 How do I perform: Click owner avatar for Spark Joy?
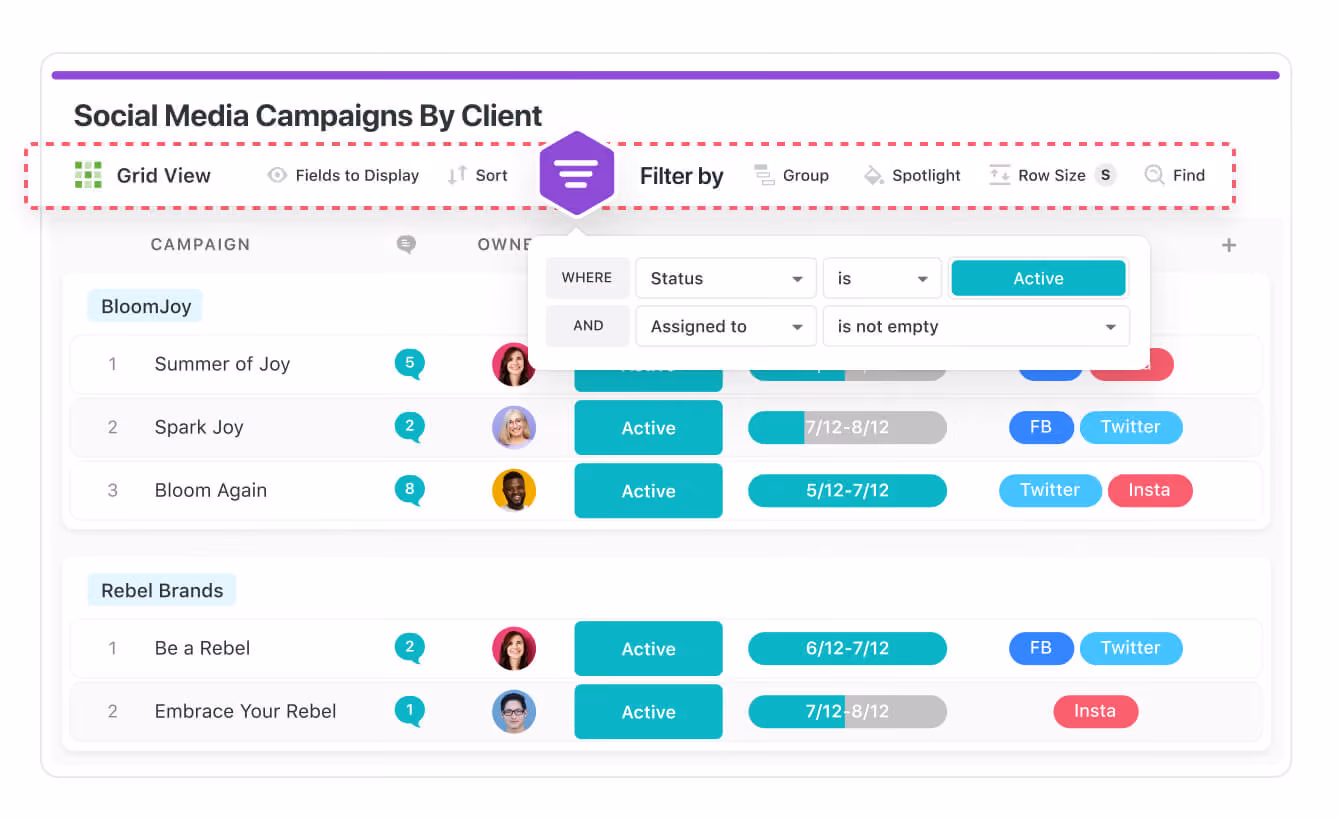pyautogui.click(x=514, y=427)
